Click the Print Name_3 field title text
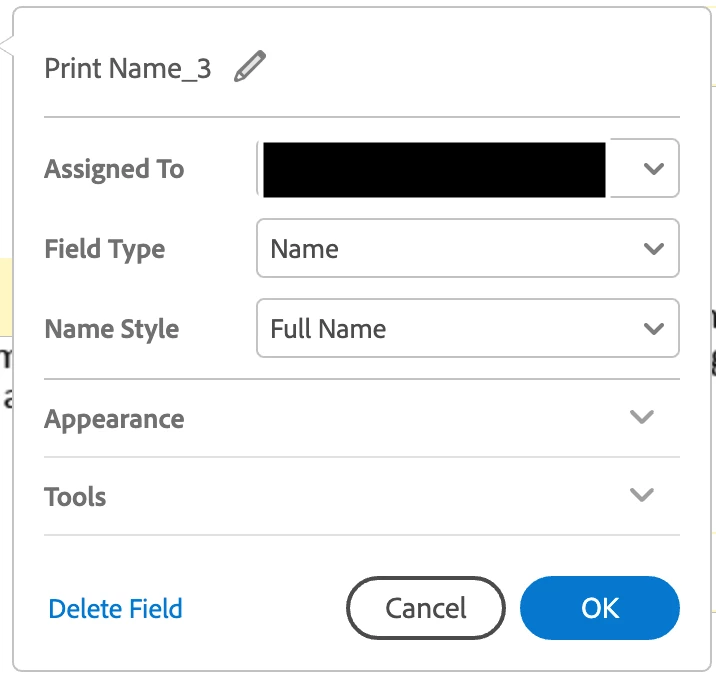 point(128,69)
